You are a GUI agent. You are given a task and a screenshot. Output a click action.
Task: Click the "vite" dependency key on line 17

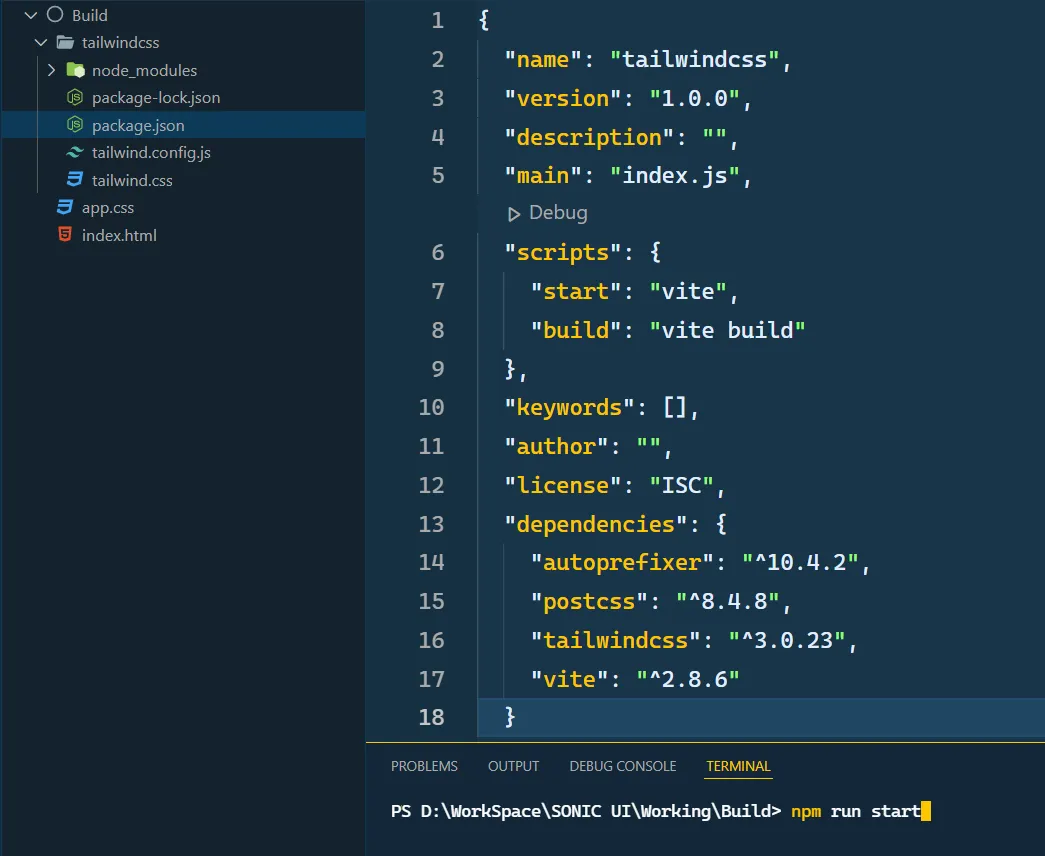click(568, 679)
